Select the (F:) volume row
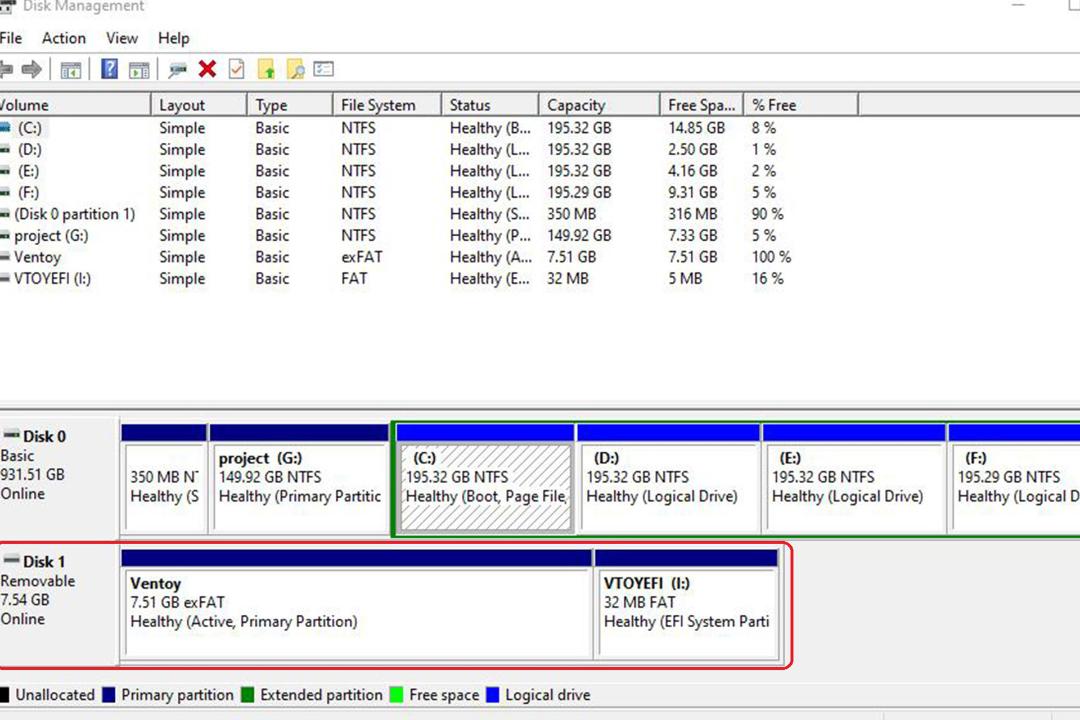 click(429, 192)
